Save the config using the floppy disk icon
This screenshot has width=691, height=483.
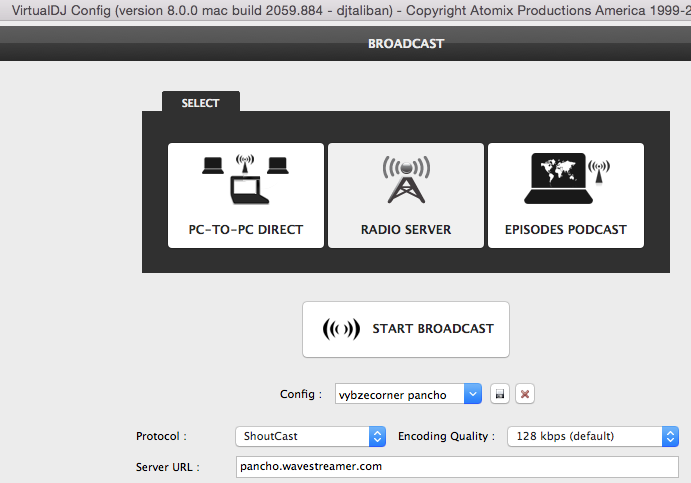point(500,394)
